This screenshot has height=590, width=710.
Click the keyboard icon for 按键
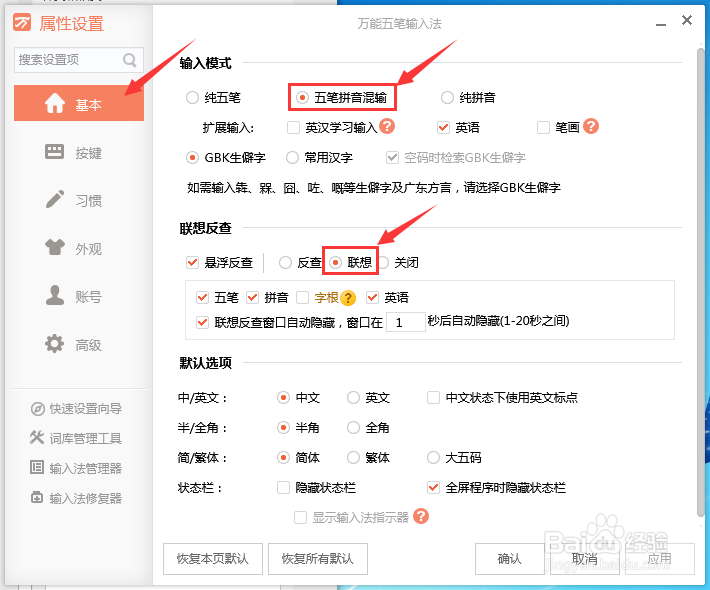click(x=55, y=152)
